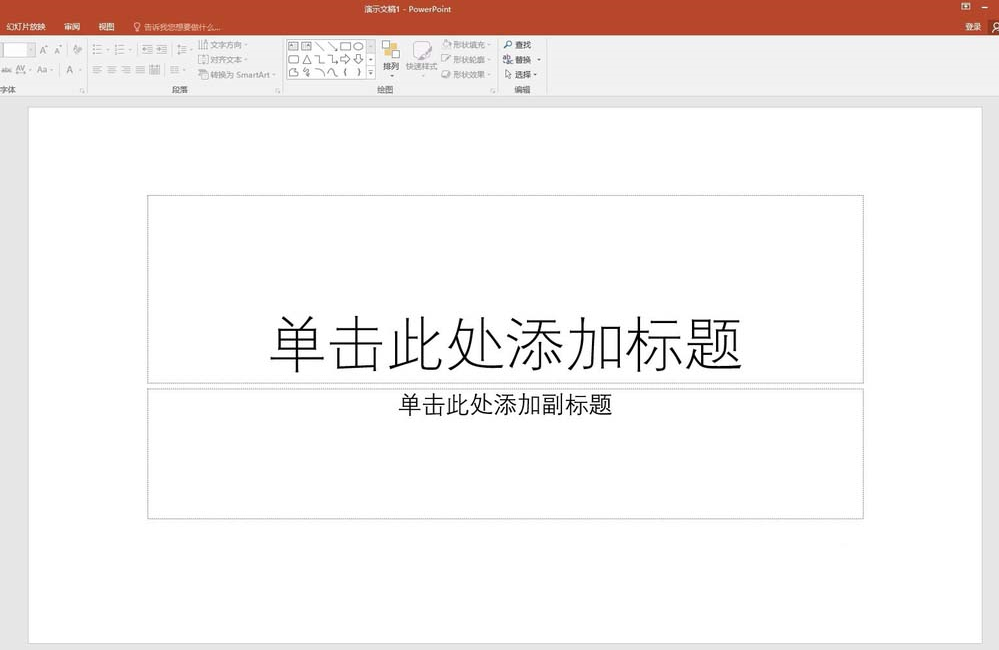This screenshot has width=999, height=650.
Task: Toggle strikethrough text formatting
Action: [x=6, y=69]
